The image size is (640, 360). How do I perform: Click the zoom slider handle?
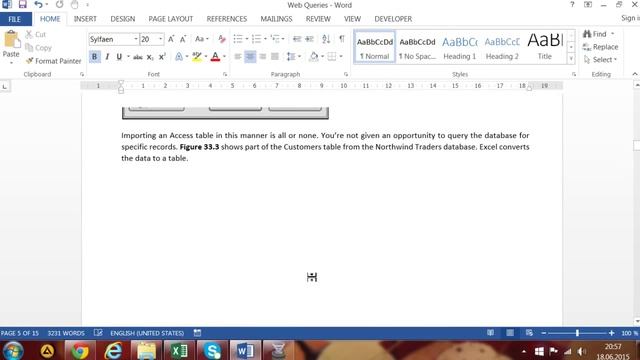click(577, 333)
